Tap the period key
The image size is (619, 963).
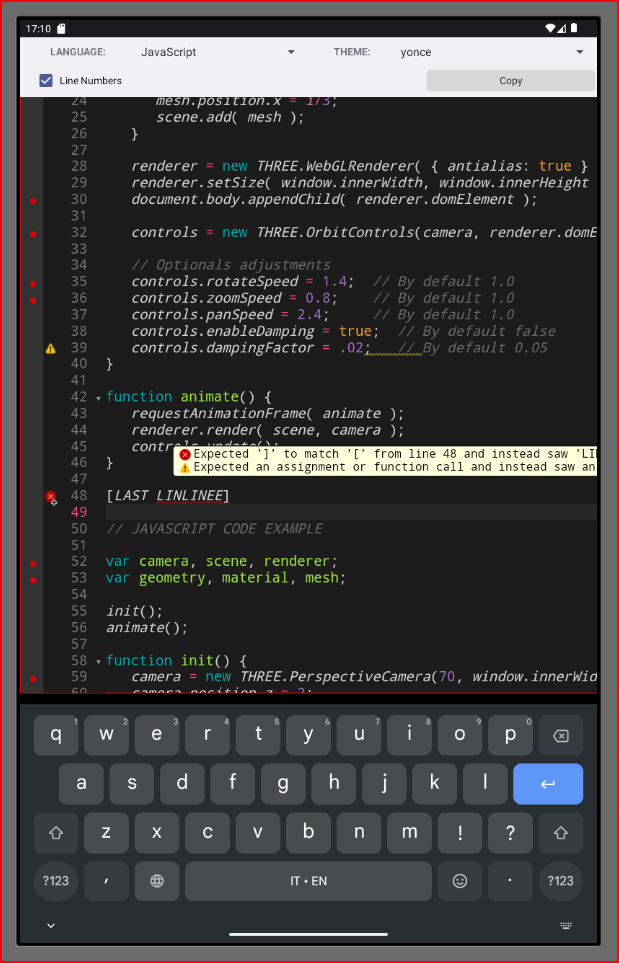point(510,881)
